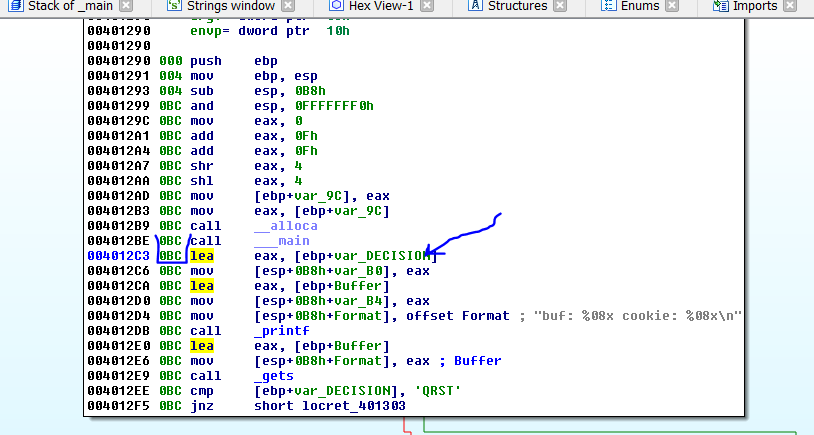Select address 004012C3 in the listing
Screen dimensions: 814x435
tap(118, 256)
